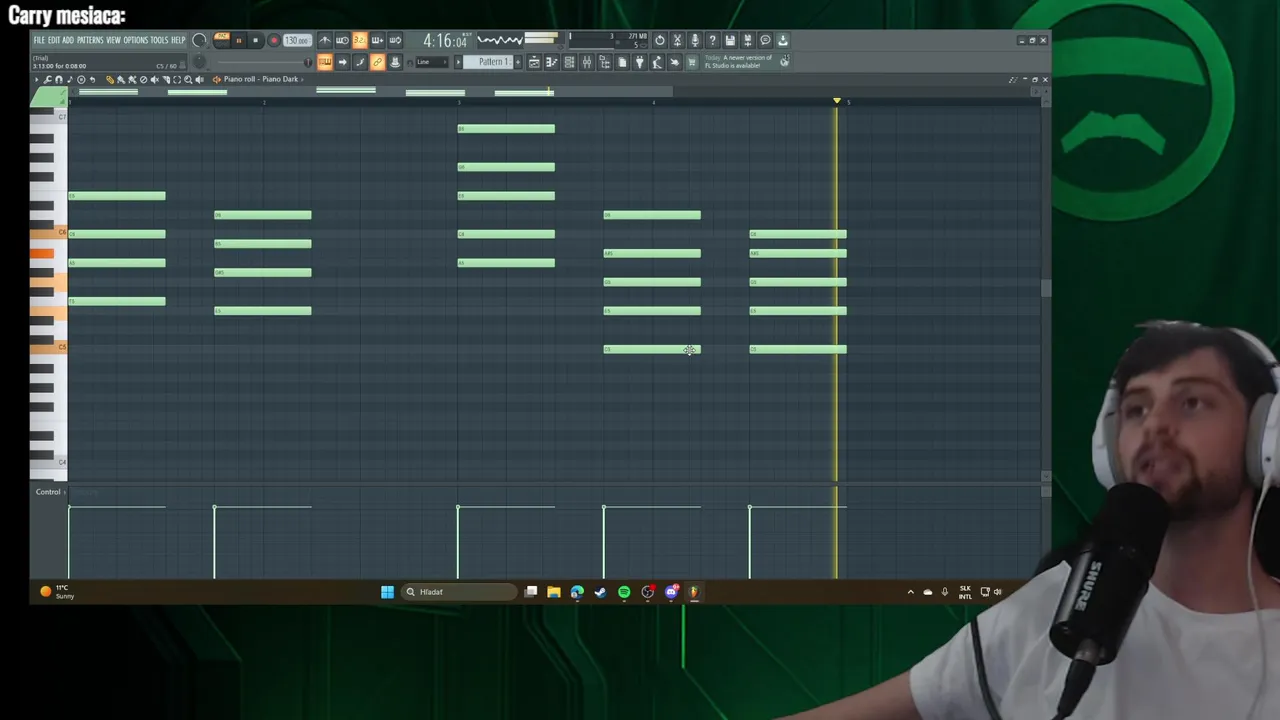Select the pencil draw tool

pyautogui.click(x=110, y=79)
